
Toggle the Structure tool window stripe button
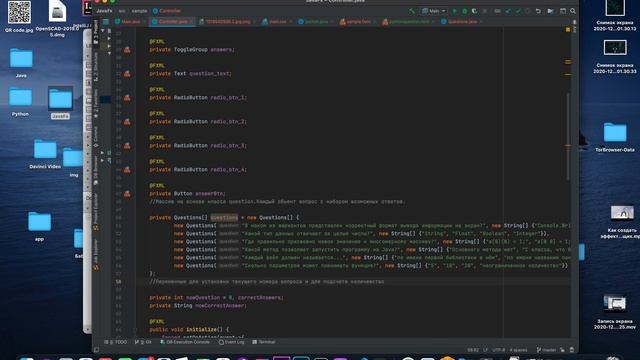pos(96,67)
